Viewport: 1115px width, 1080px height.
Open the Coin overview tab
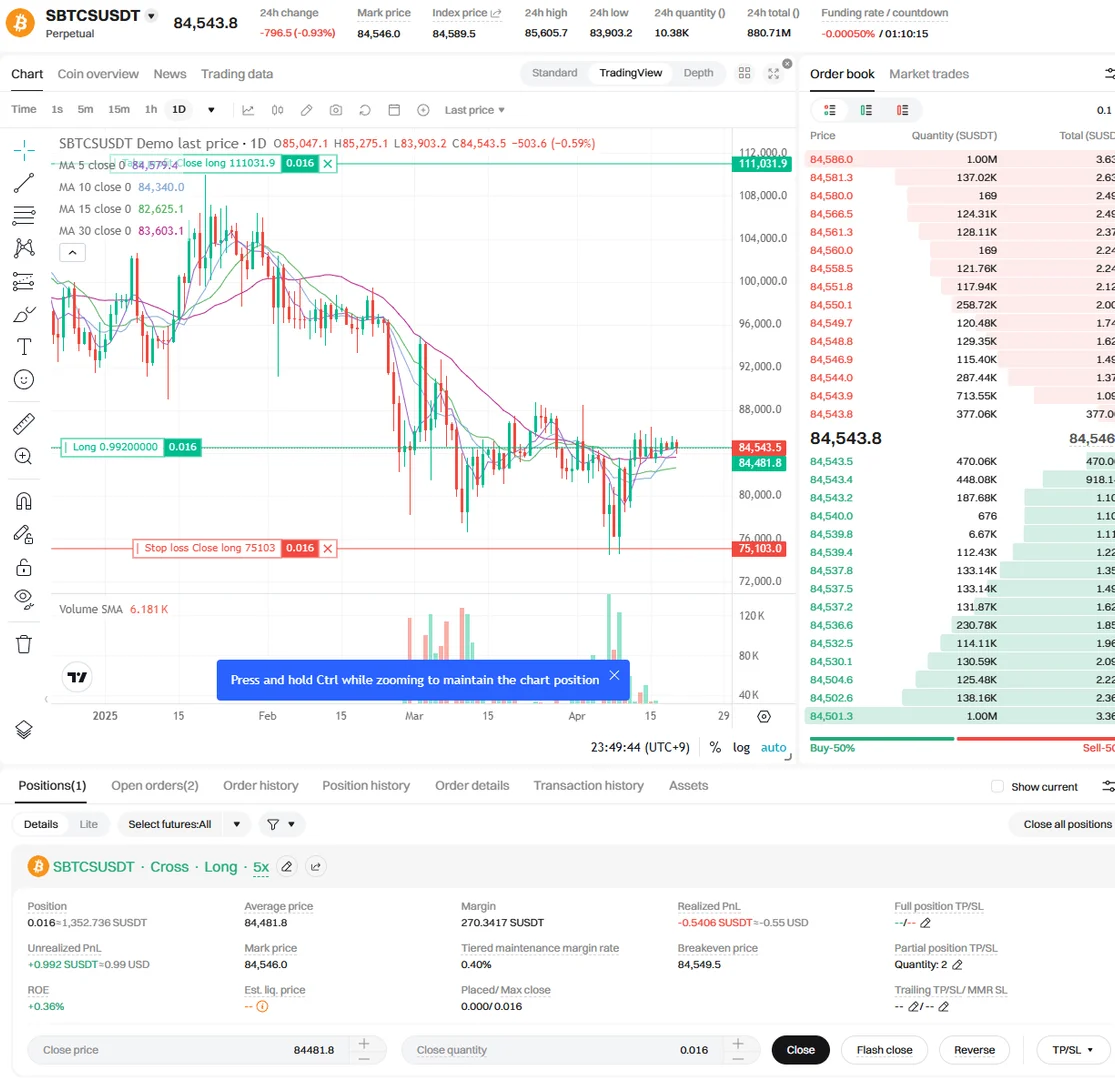(x=98, y=74)
